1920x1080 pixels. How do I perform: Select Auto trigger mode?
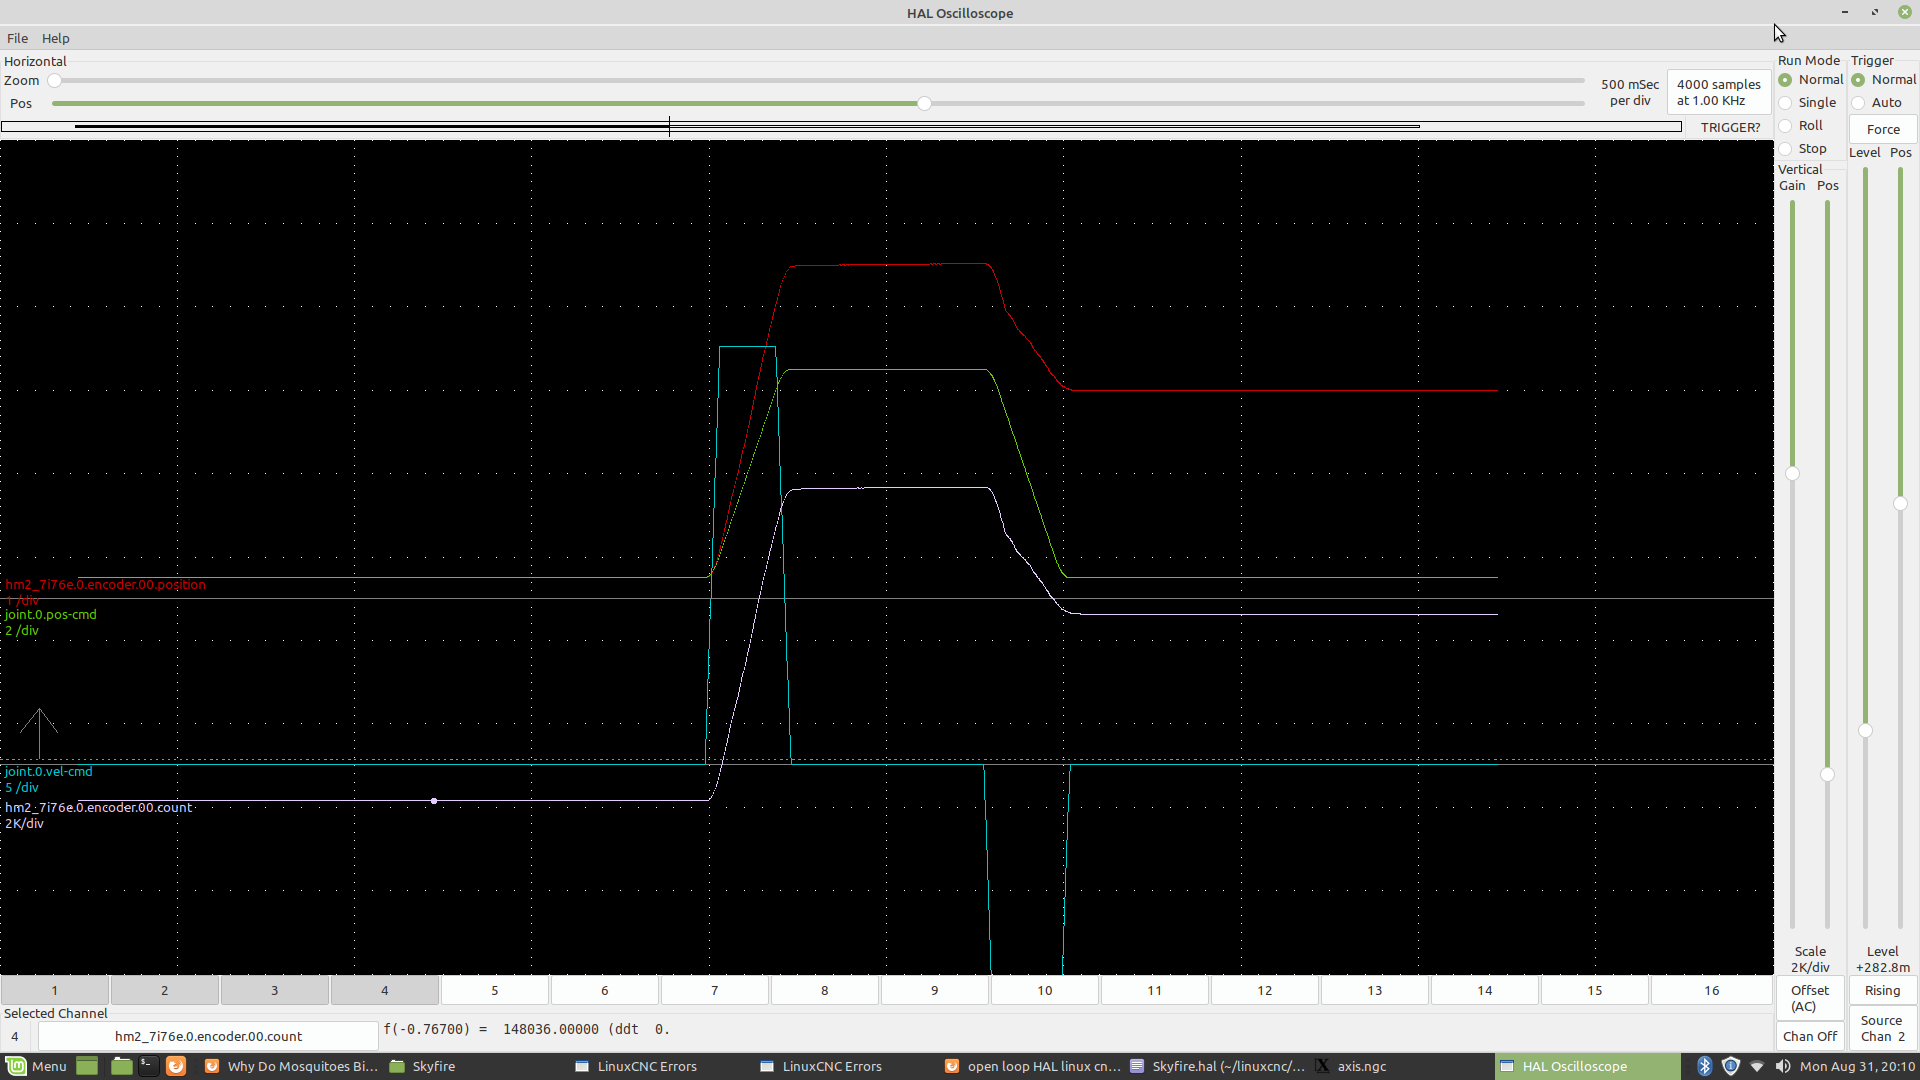(x=1877, y=102)
